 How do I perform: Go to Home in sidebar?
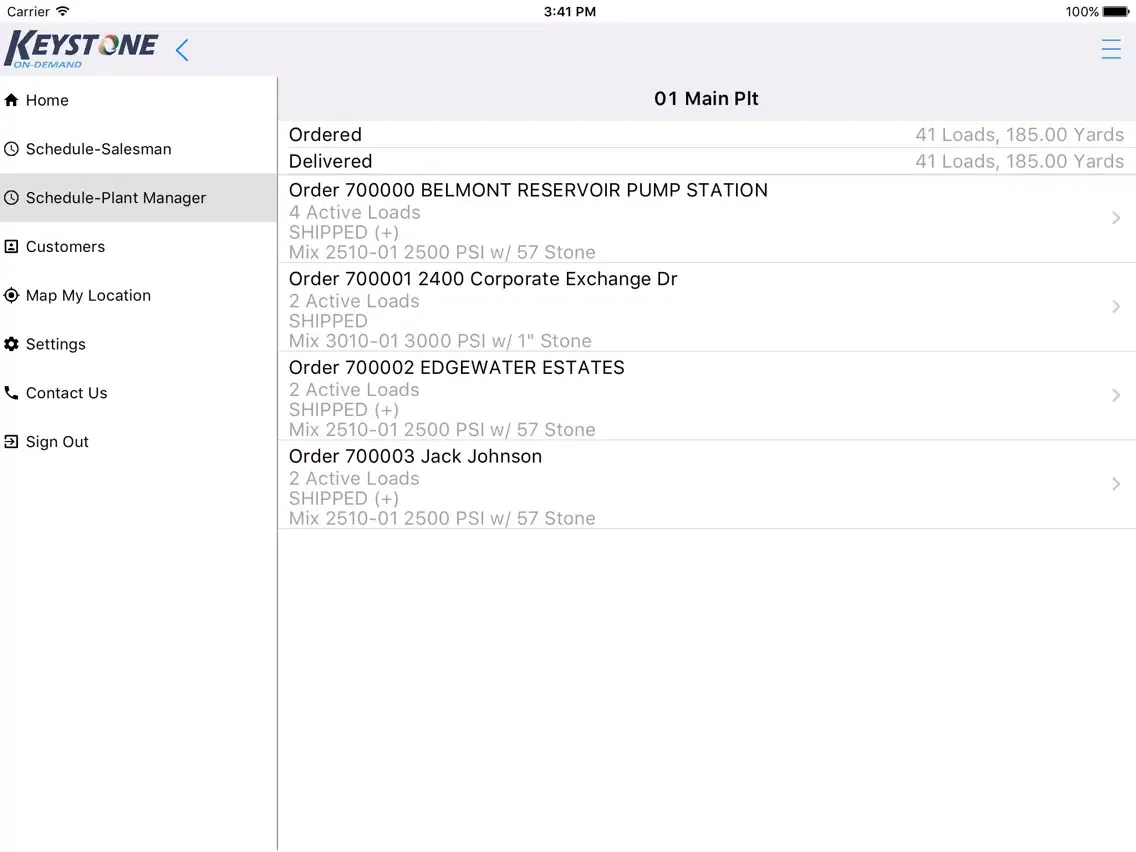pos(138,100)
